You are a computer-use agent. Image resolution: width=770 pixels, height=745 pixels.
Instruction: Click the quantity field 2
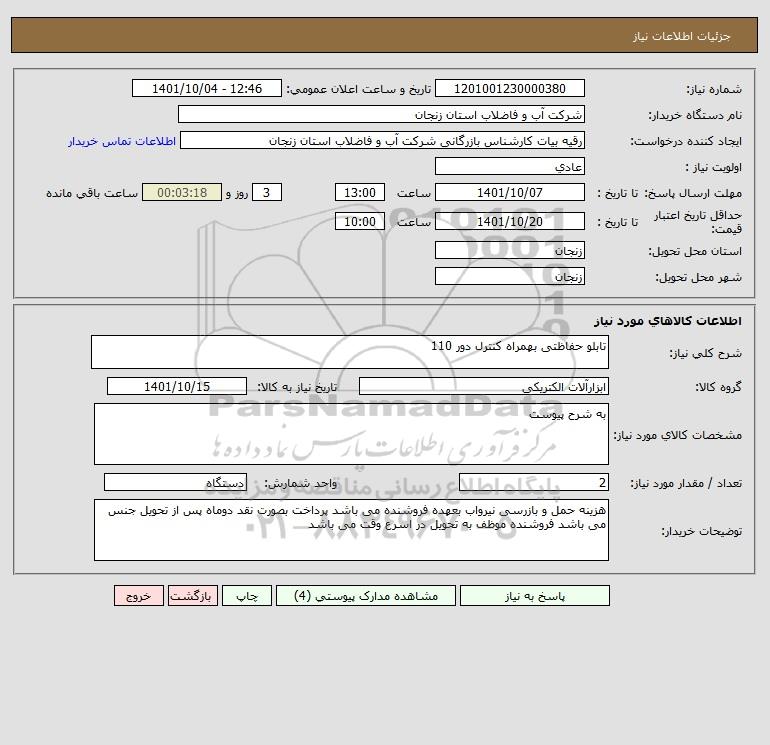[x=534, y=483]
